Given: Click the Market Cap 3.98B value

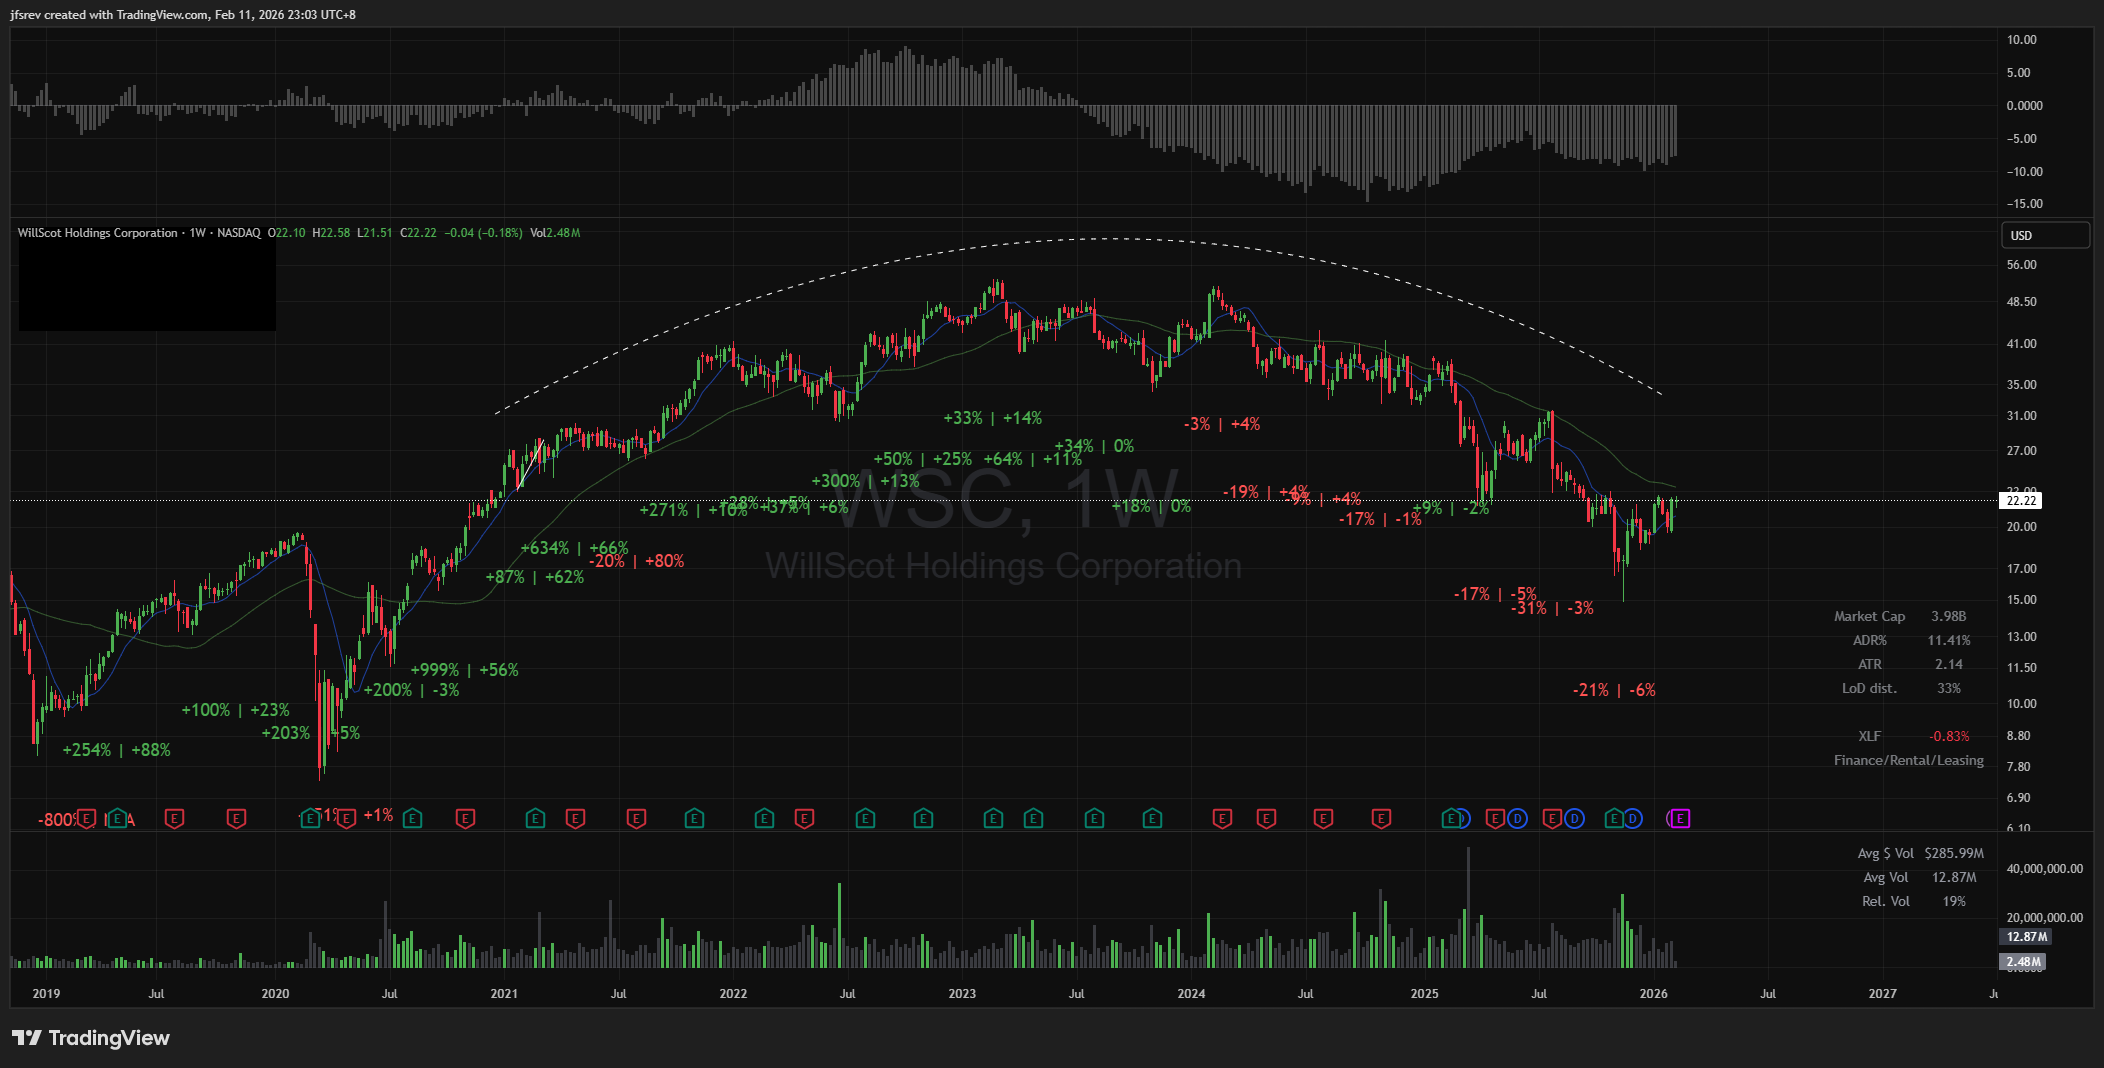Looking at the screenshot, I should pyautogui.click(x=1949, y=616).
